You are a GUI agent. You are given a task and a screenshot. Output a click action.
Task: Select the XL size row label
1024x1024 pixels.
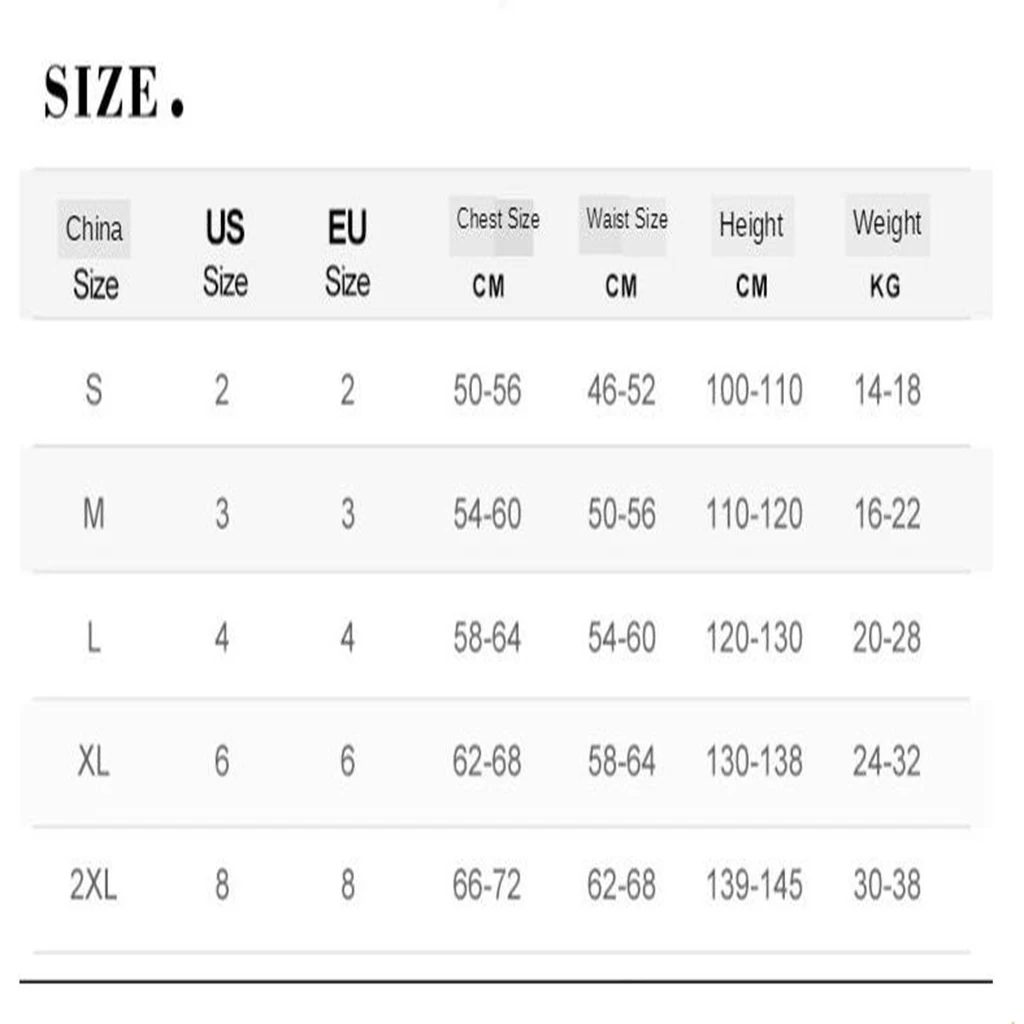coord(93,762)
